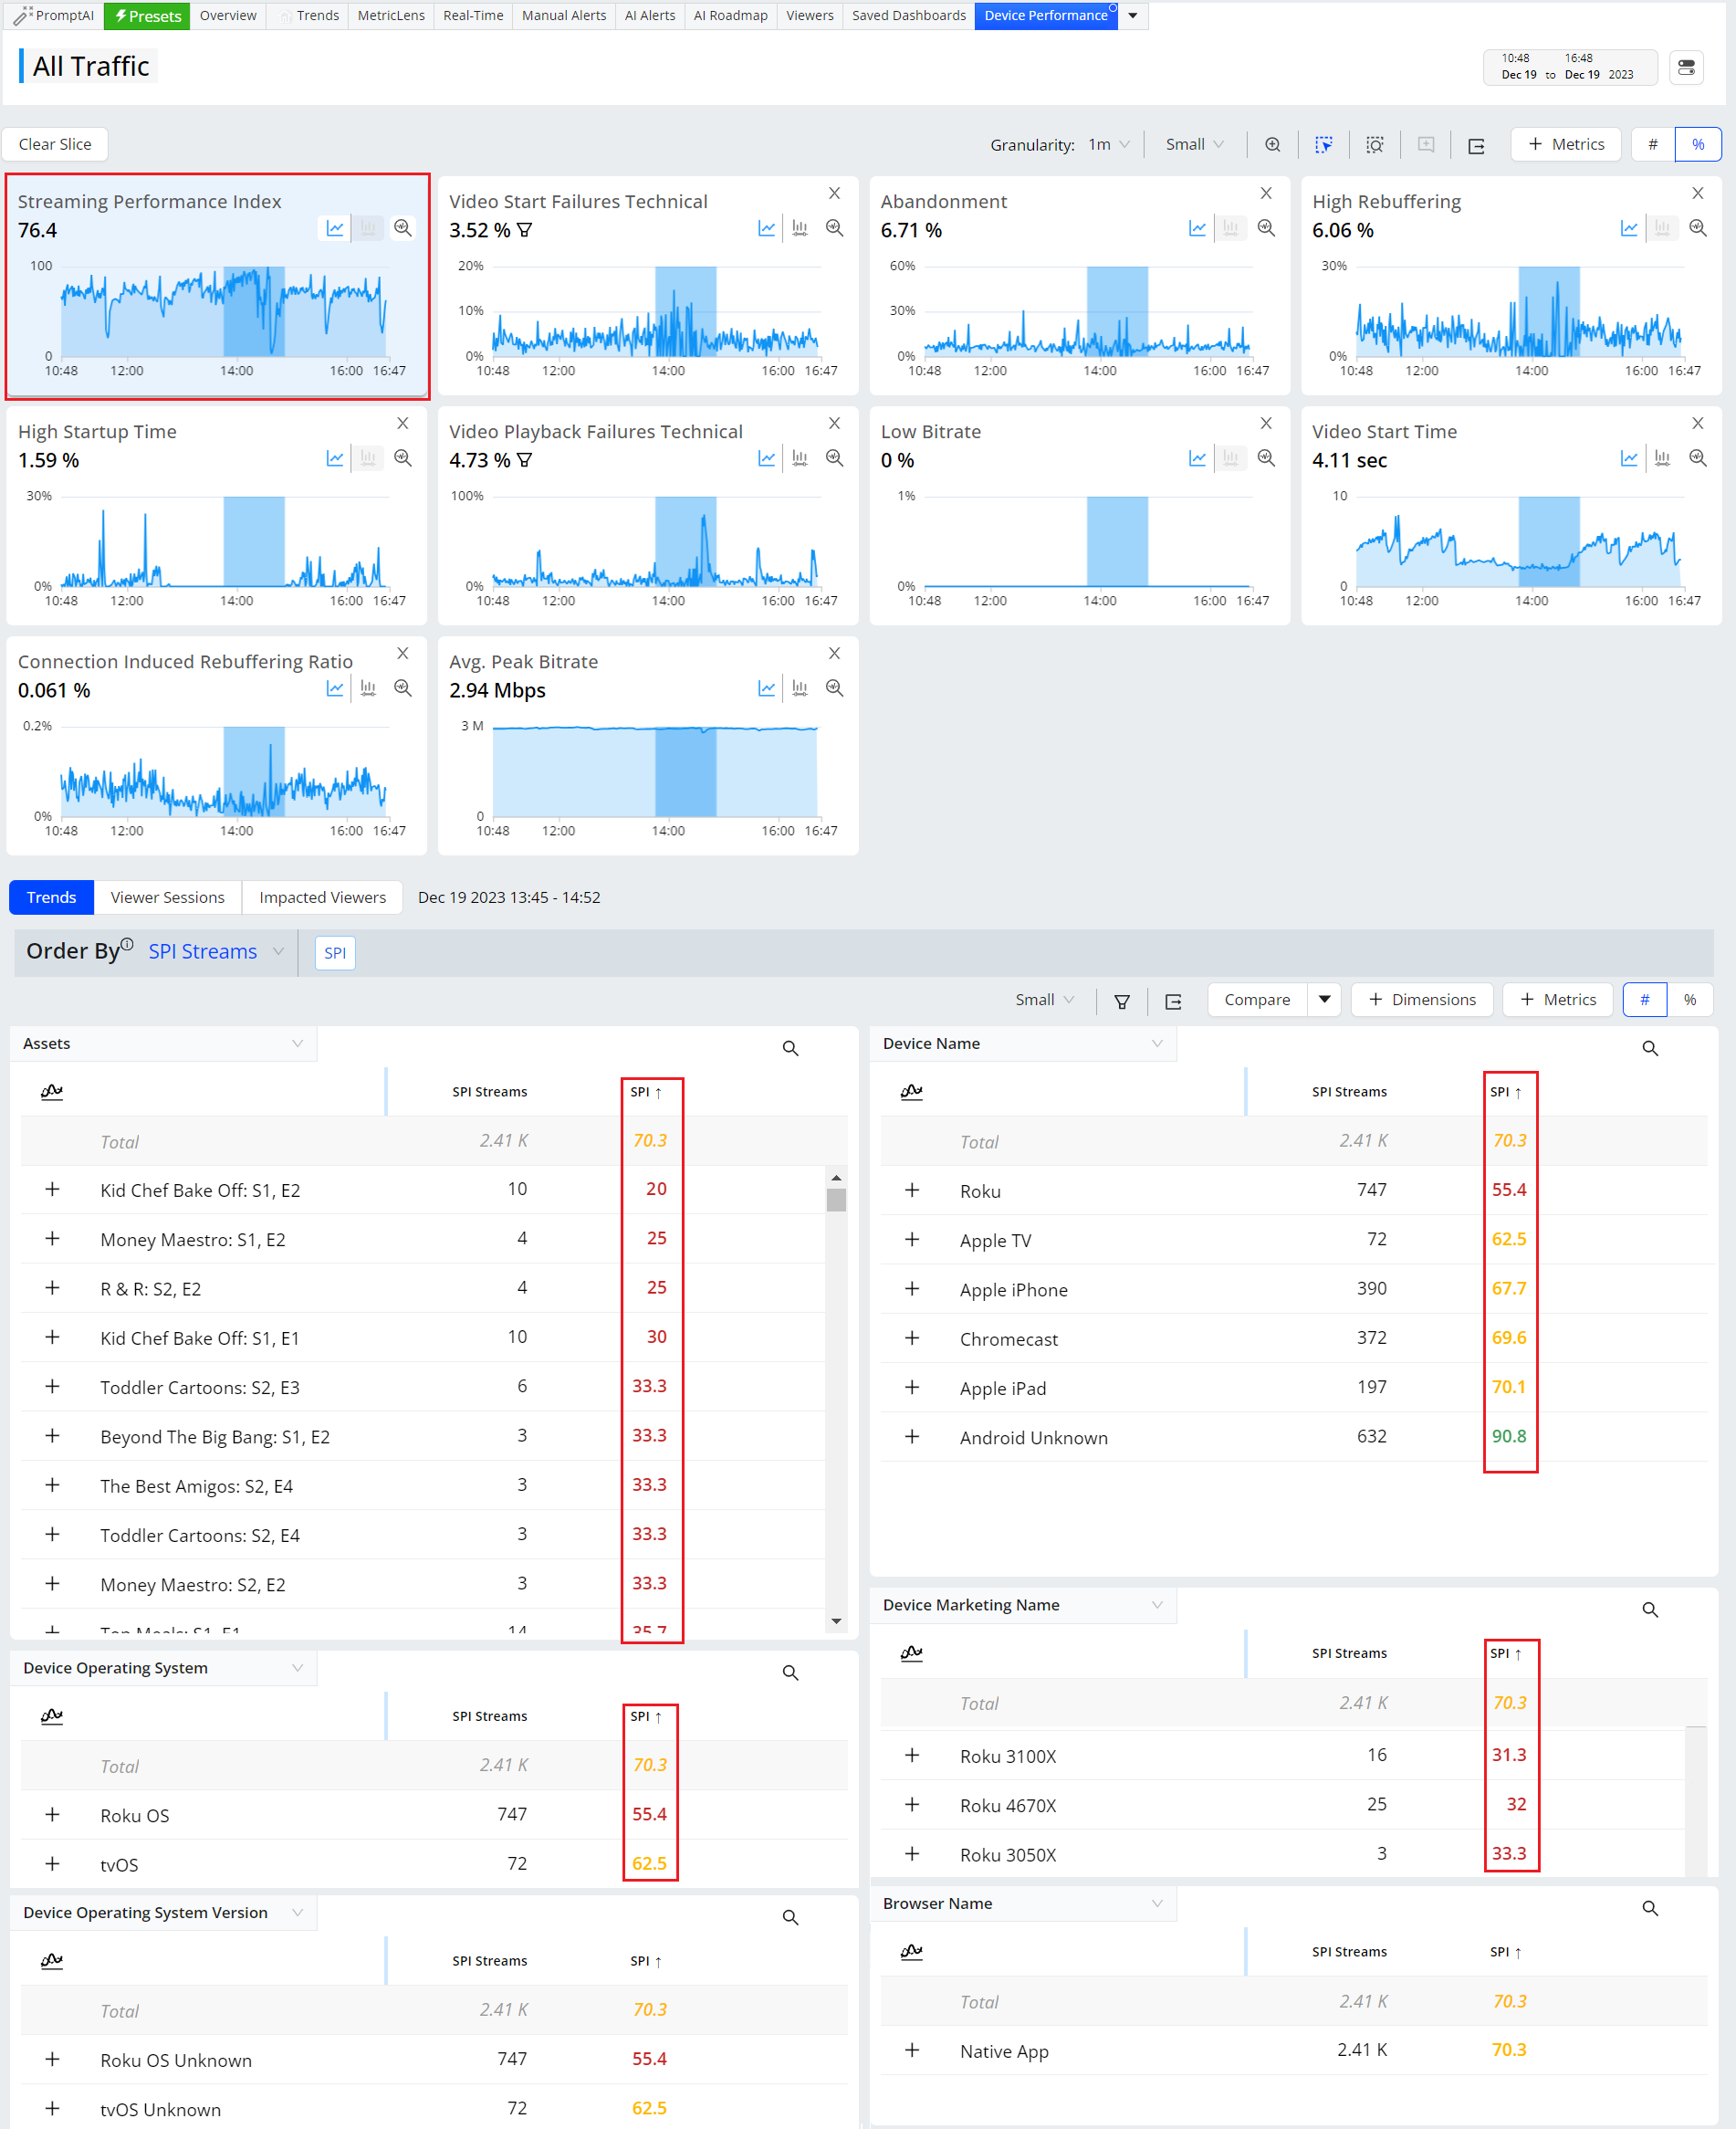The width and height of the screenshot is (1736, 2129).
Task: Open Granularity 1m dropdown
Action: (1108, 145)
